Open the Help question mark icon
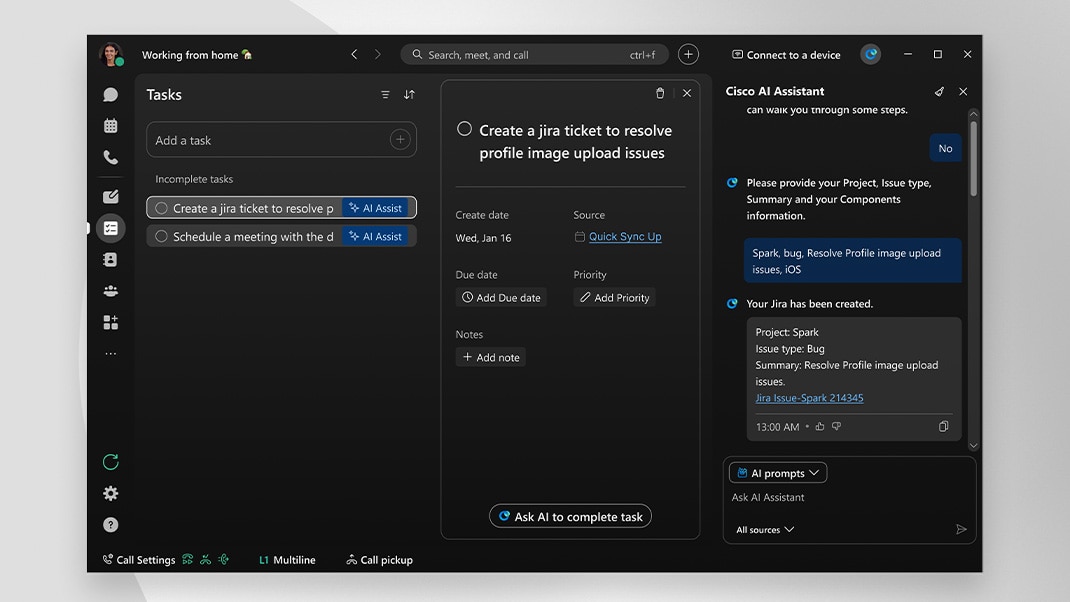This screenshot has height=602, width=1070. pyautogui.click(x=110, y=525)
